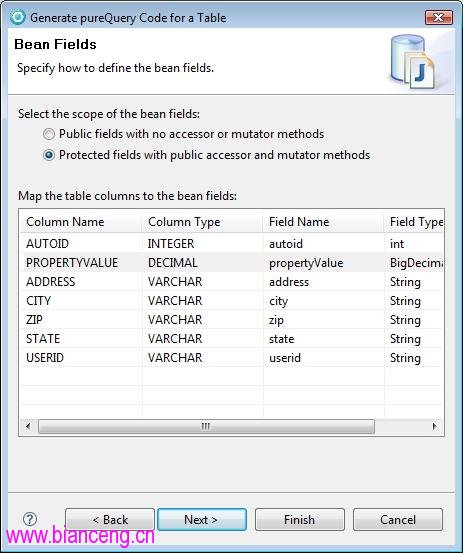
Task: Select Protected fields with public accessor radio
Action: pyautogui.click(x=49, y=155)
